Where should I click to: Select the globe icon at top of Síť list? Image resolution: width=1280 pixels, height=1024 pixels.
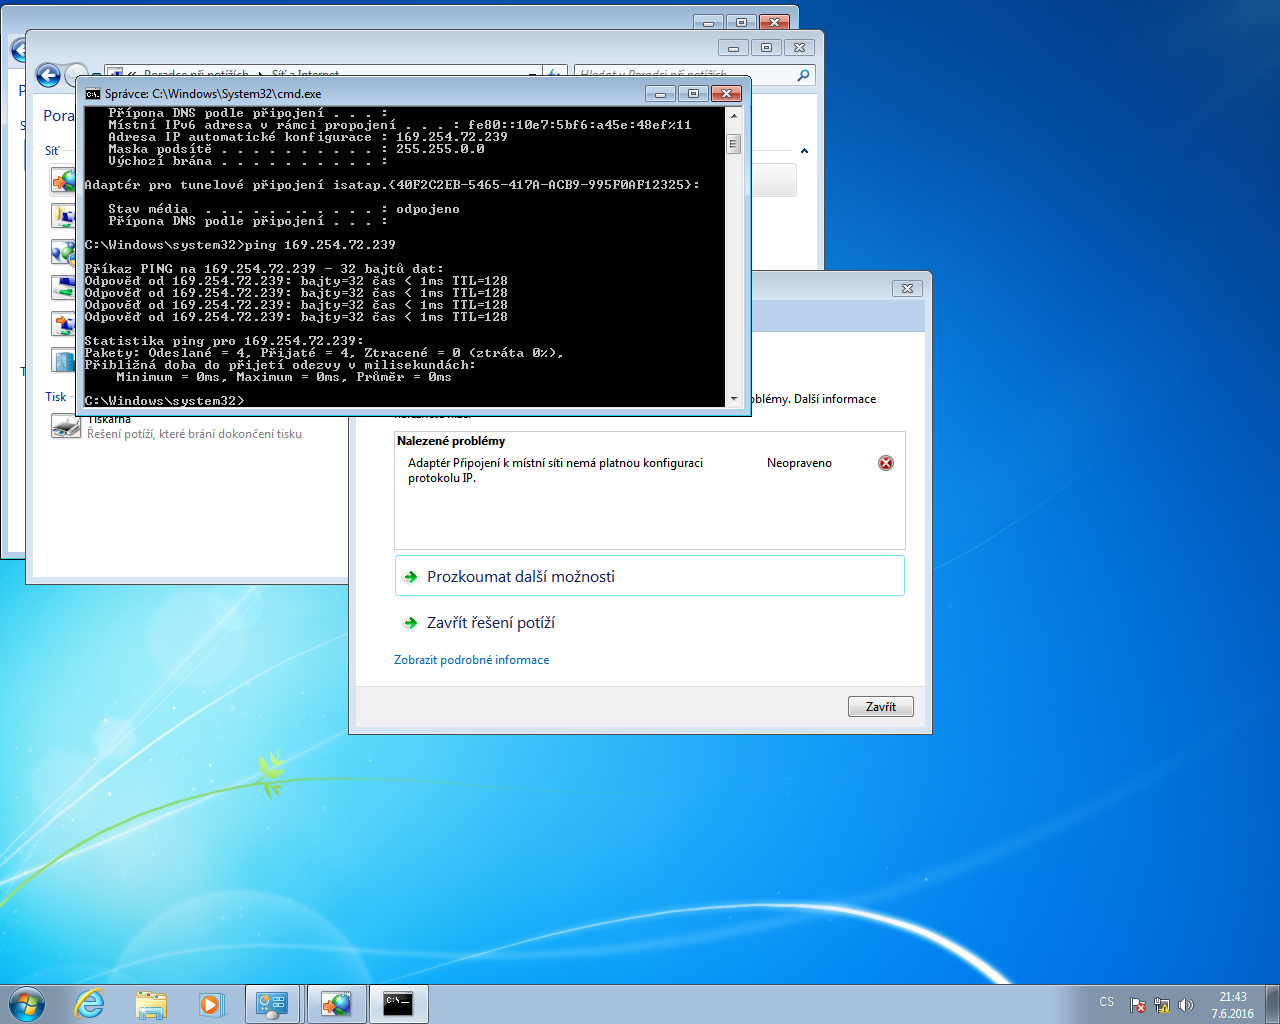pos(63,180)
